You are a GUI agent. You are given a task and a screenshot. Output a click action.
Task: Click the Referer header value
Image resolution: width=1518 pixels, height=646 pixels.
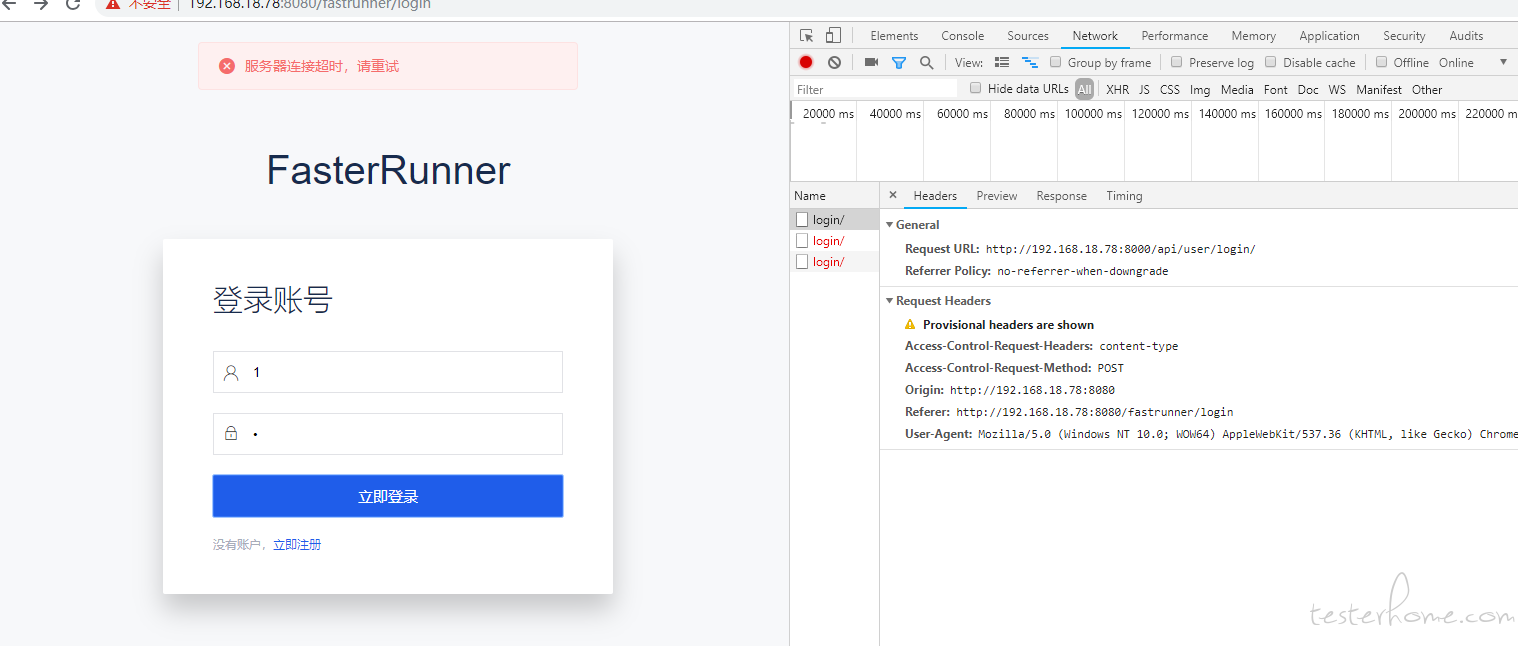(1095, 412)
